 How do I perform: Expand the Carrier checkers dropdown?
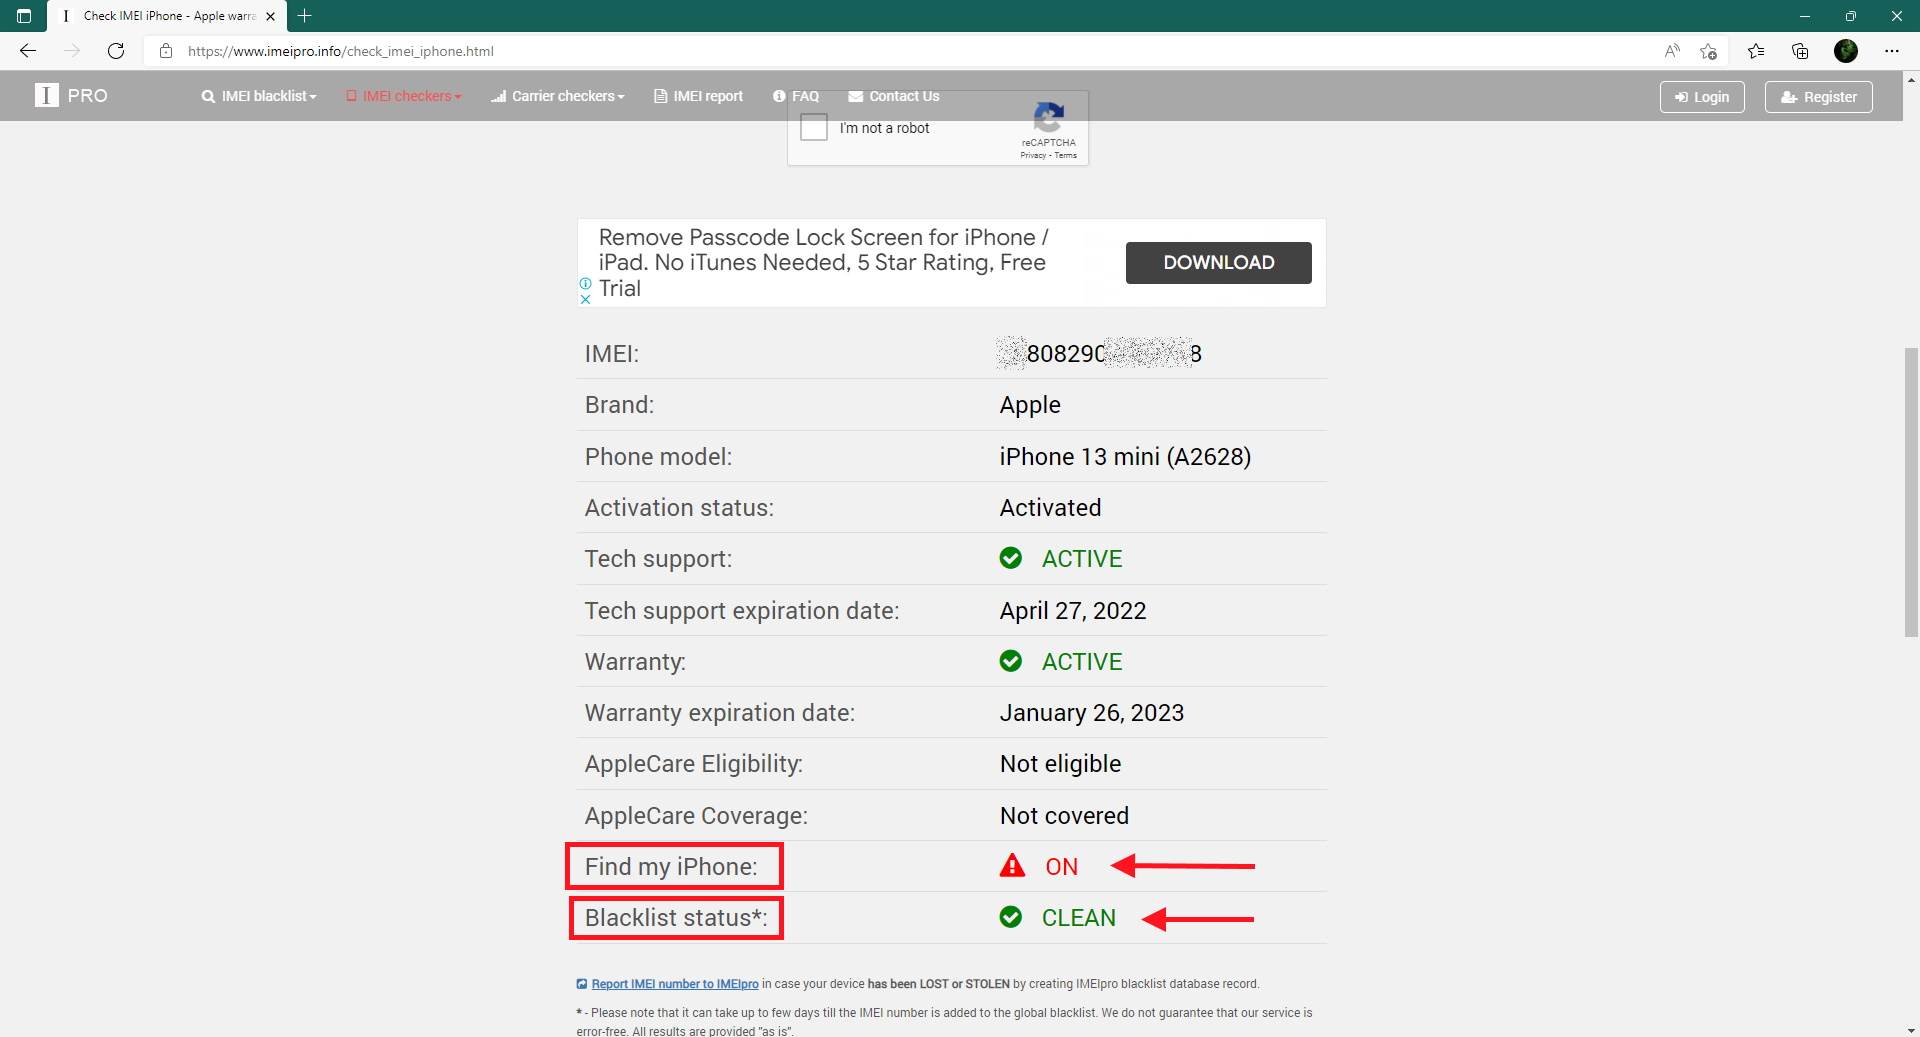click(x=557, y=96)
